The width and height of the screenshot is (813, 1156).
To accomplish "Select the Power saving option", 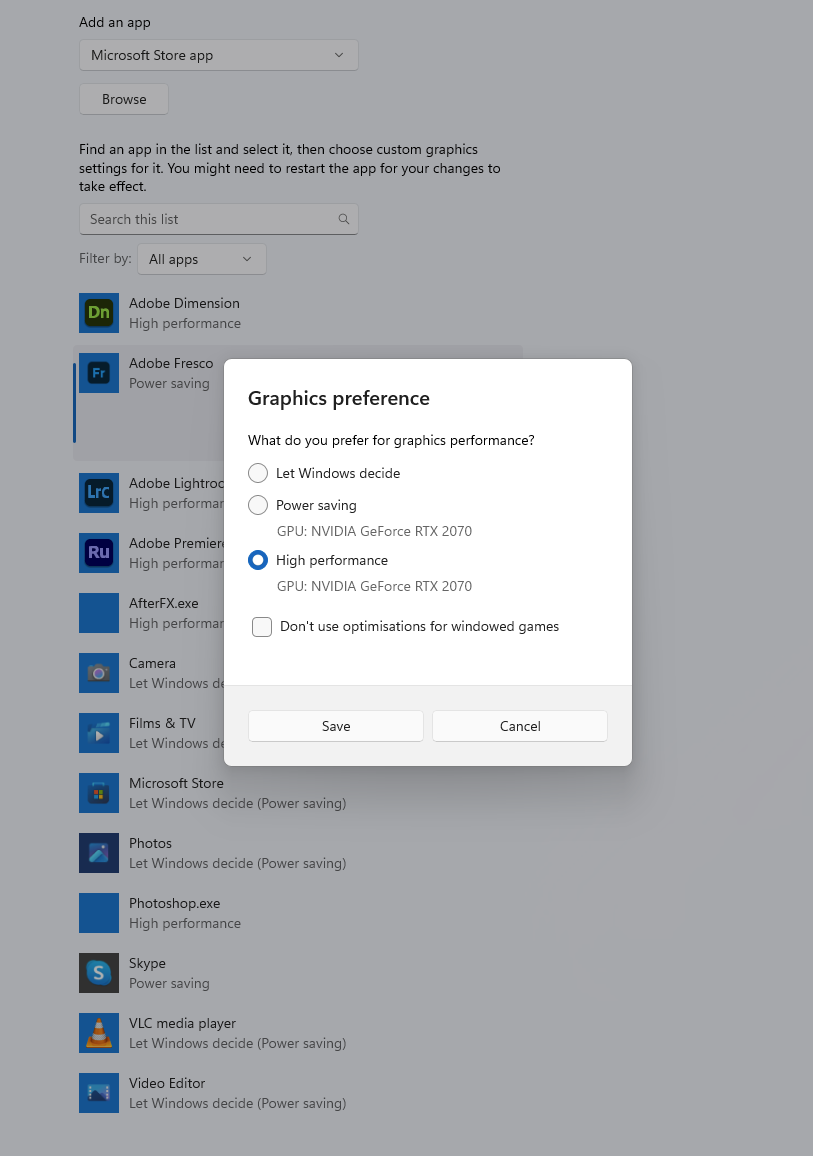I will [x=258, y=505].
